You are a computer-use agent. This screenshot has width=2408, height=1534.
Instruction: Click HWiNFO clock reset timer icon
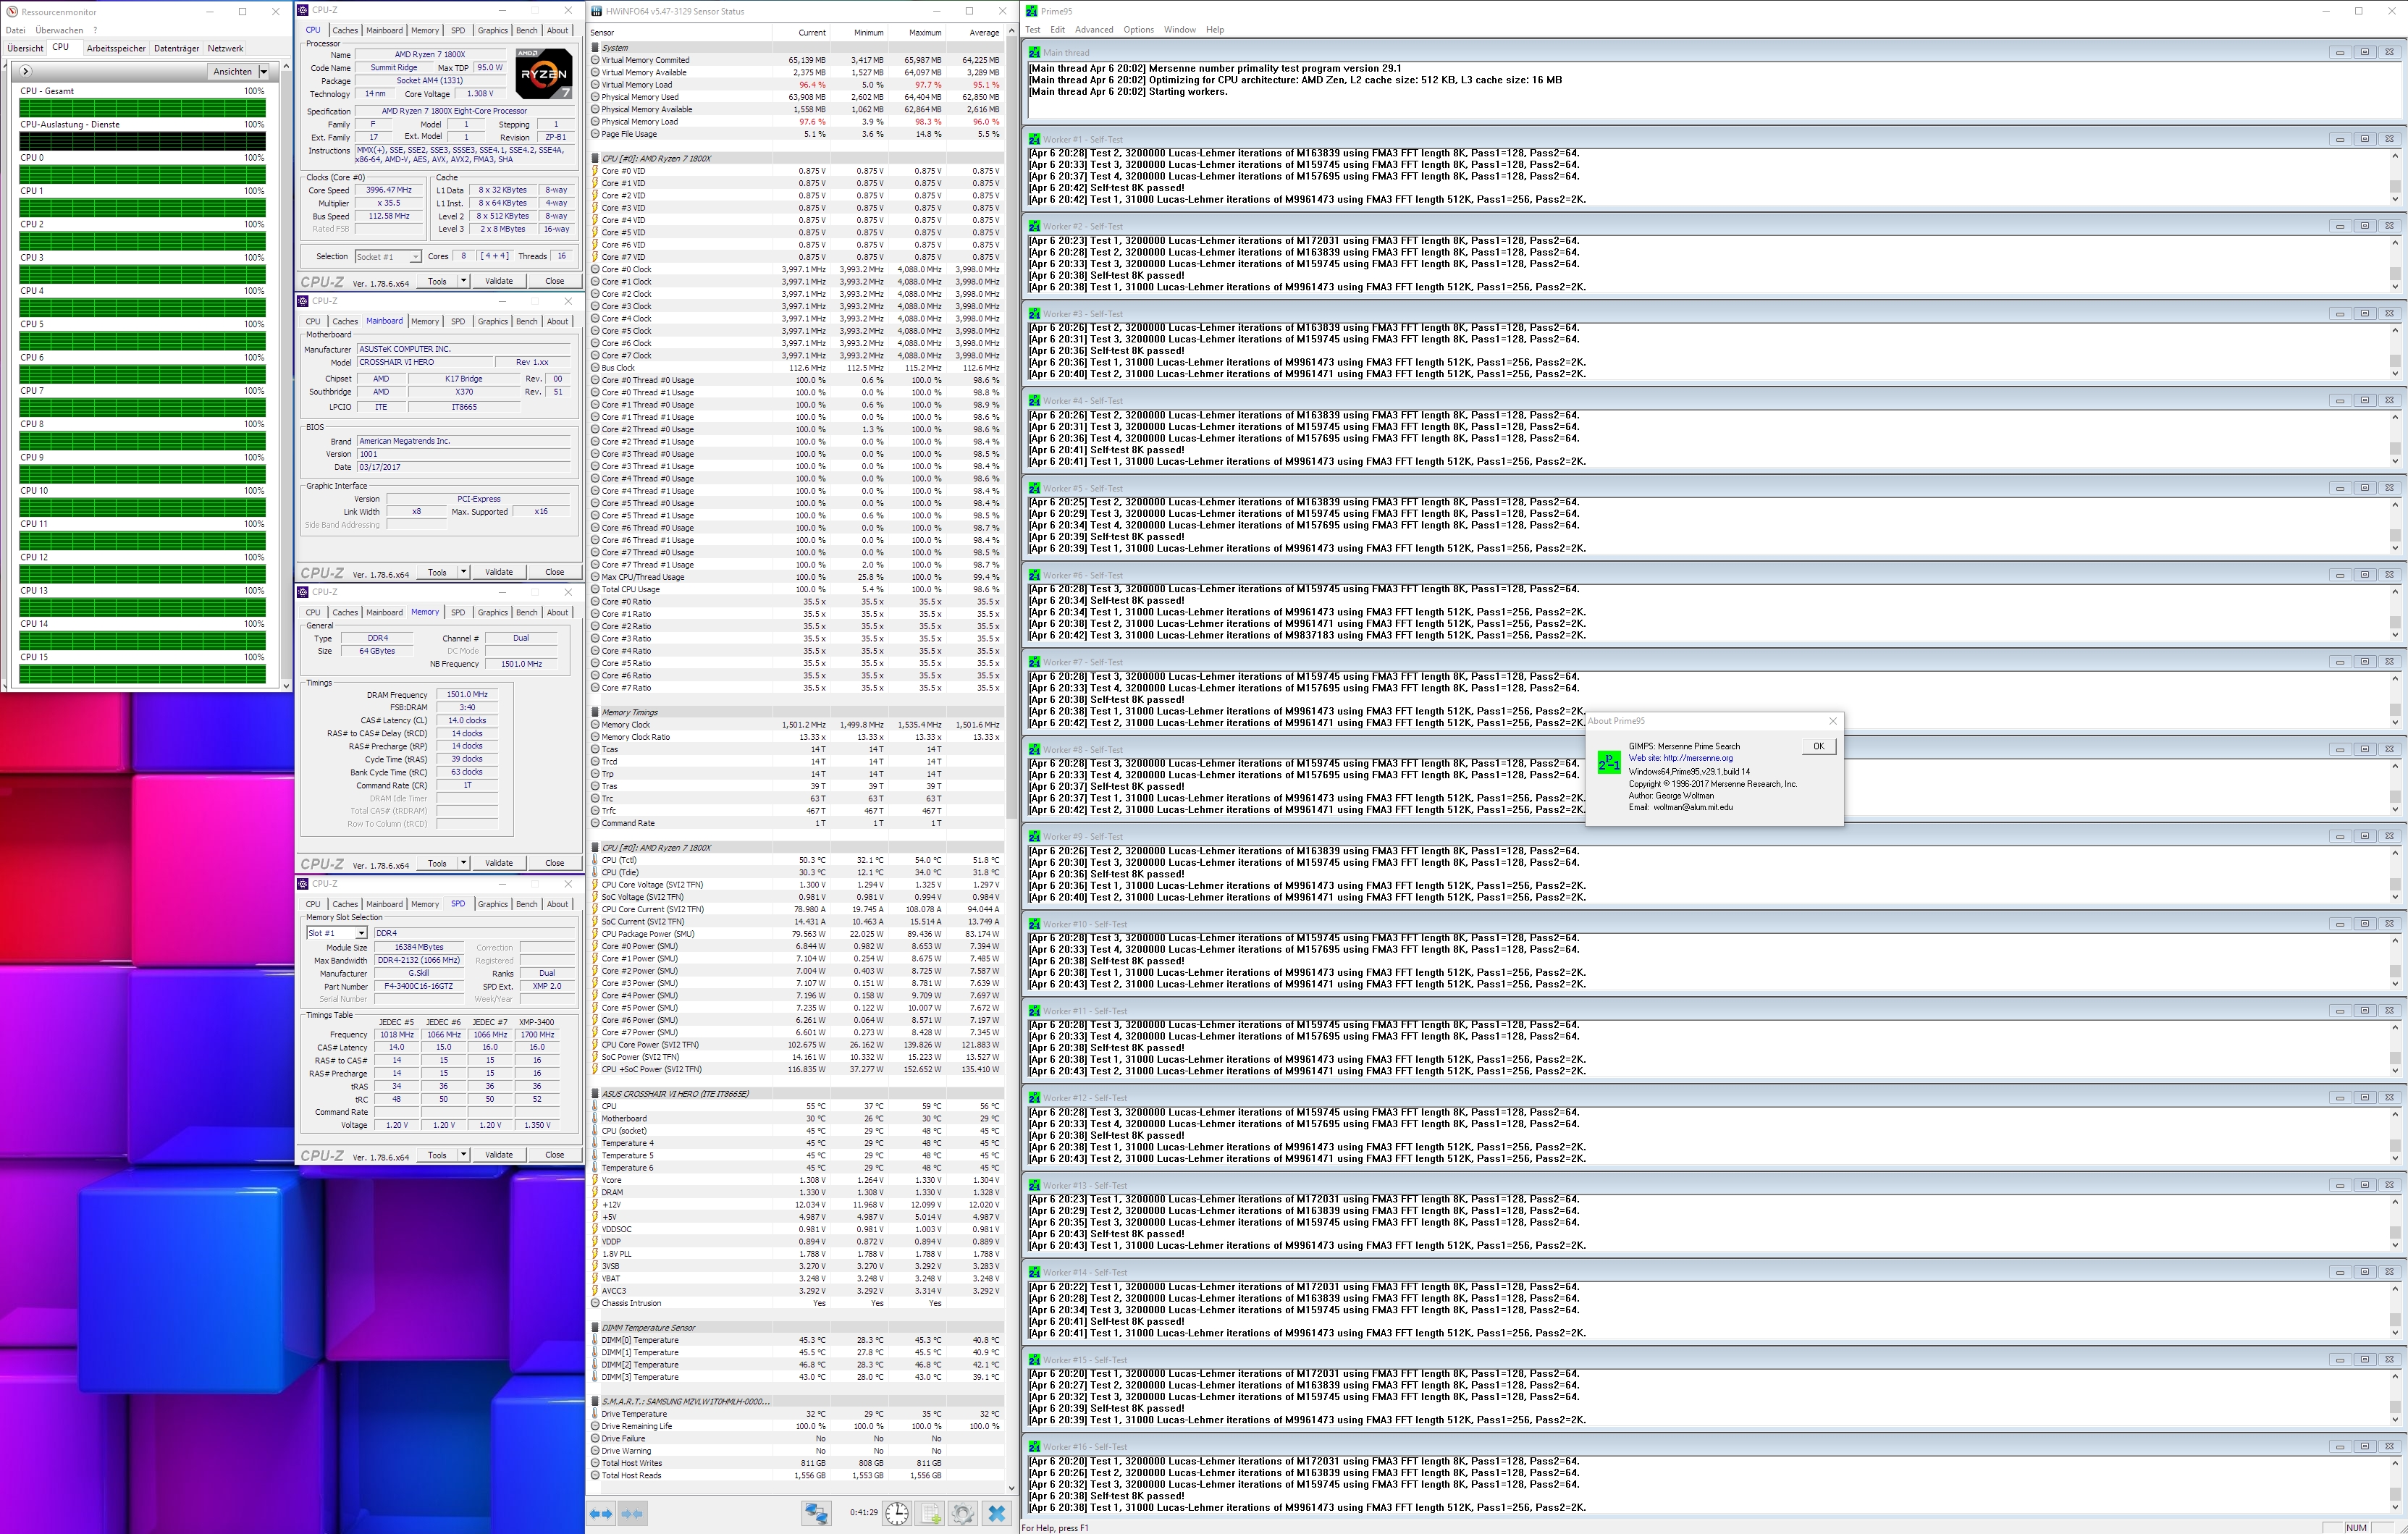click(x=897, y=1513)
